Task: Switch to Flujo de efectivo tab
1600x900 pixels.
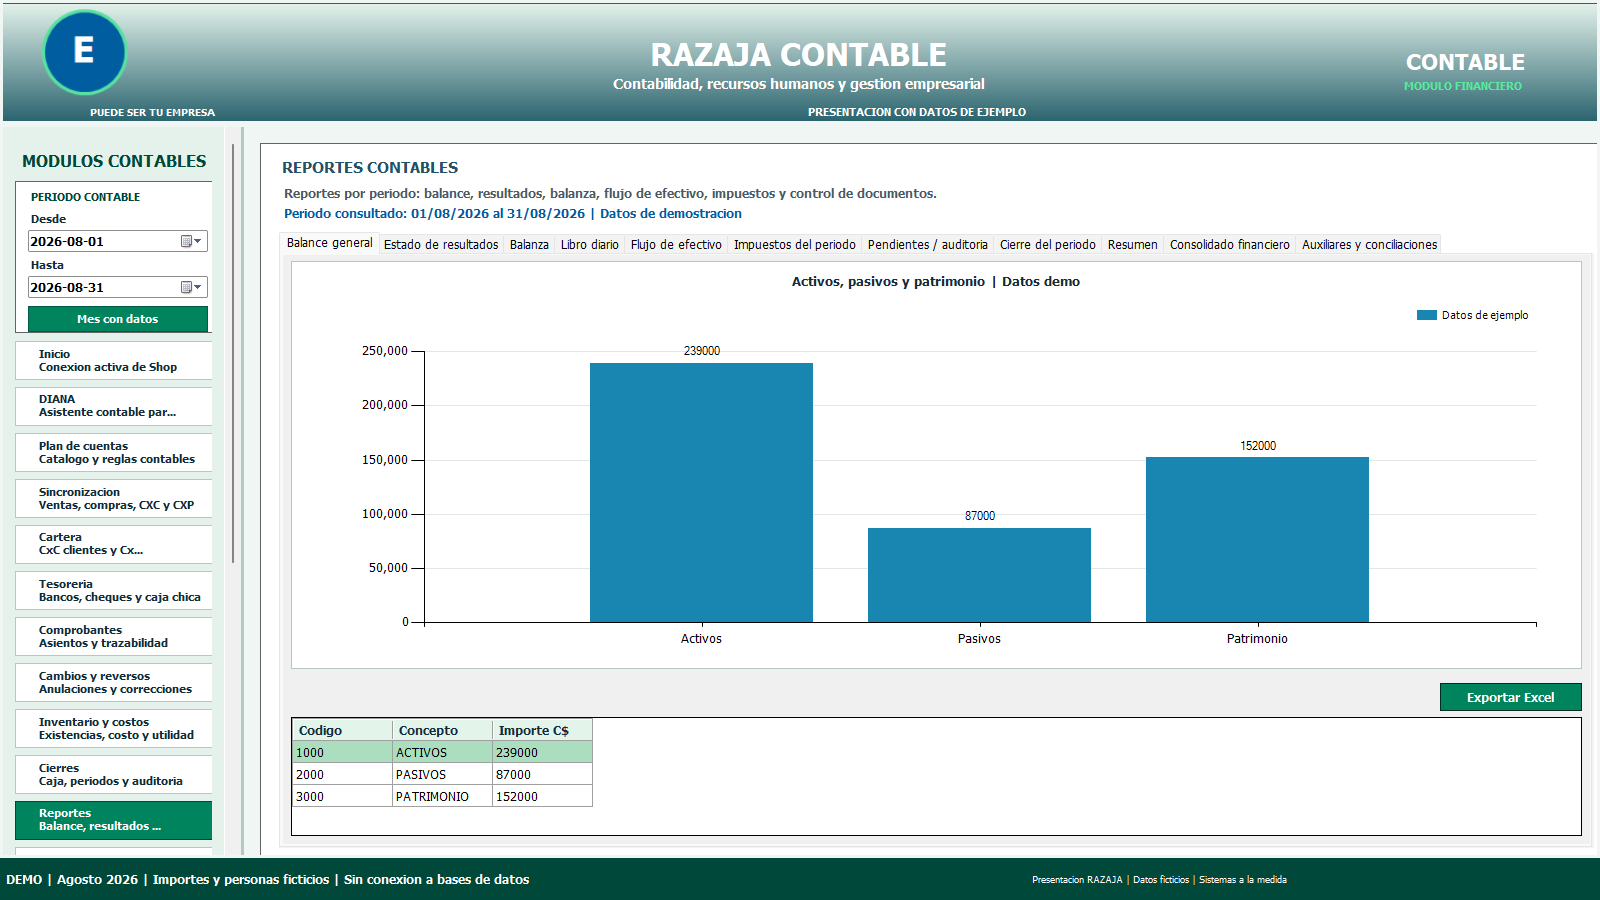Action: (676, 245)
